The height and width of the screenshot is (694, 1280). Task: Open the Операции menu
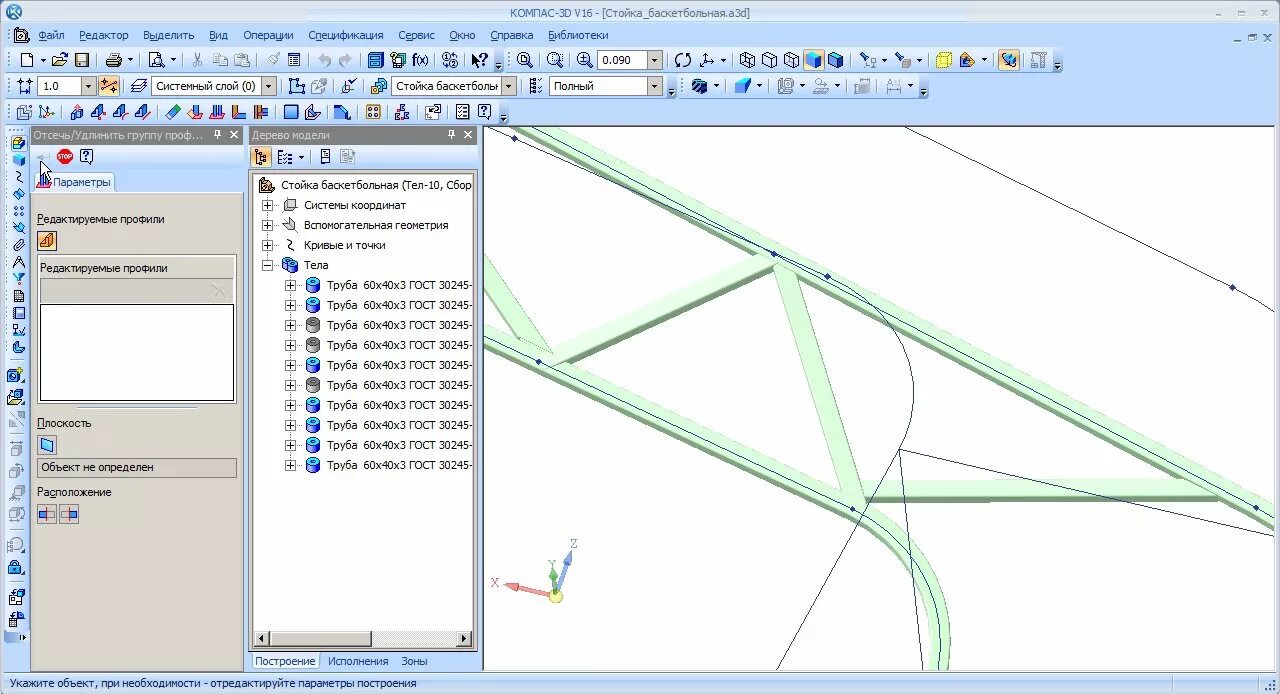[x=269, y=35]
